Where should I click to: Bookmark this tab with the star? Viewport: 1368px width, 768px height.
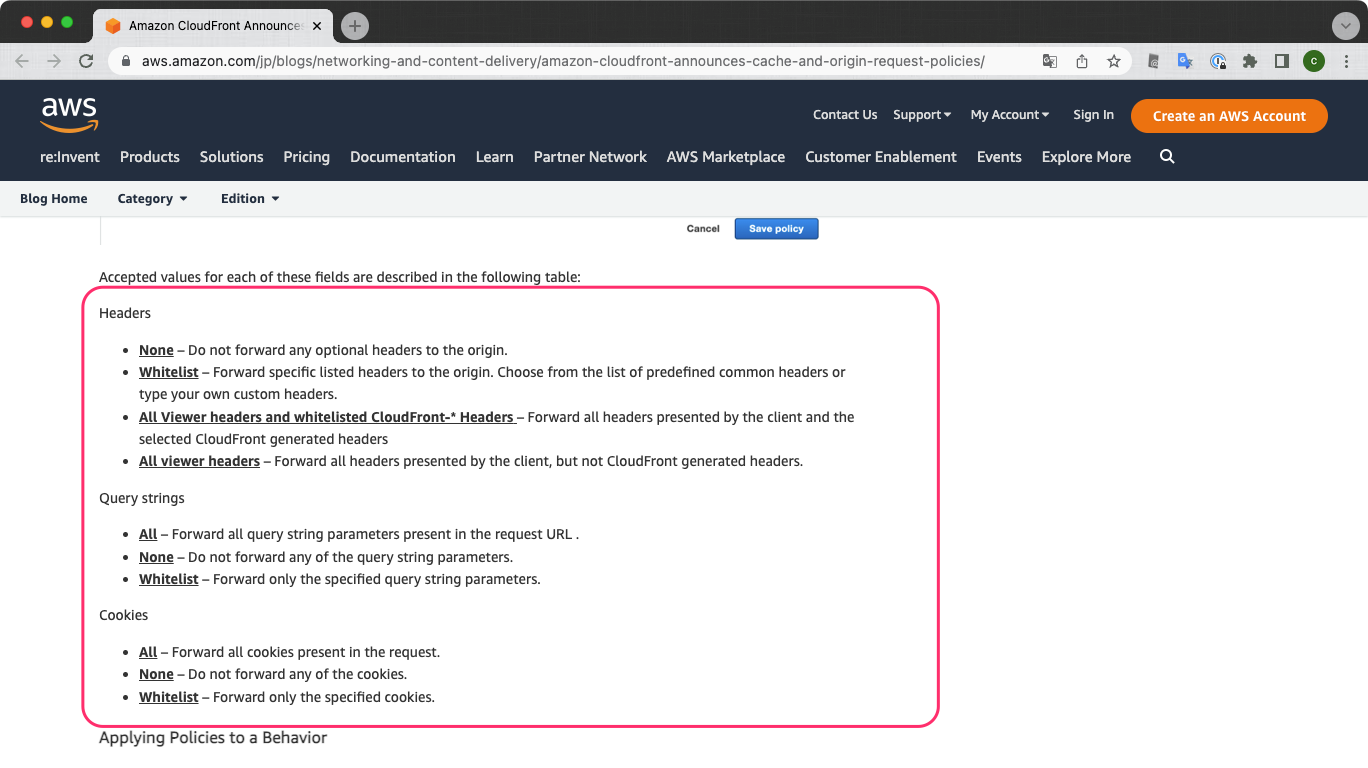(1114, 61)
